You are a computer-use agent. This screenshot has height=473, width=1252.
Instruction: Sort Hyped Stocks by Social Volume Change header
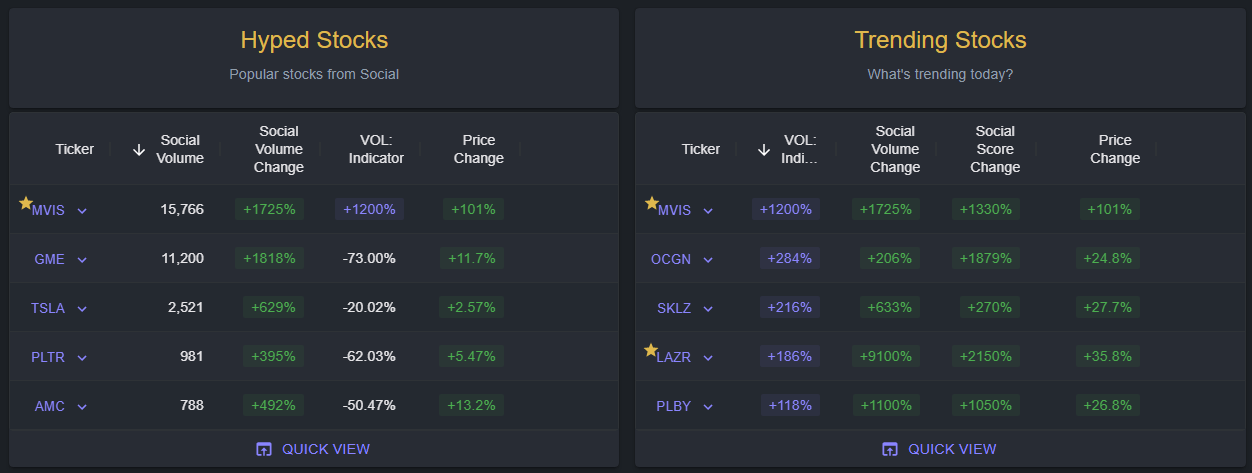click(279, 149)
